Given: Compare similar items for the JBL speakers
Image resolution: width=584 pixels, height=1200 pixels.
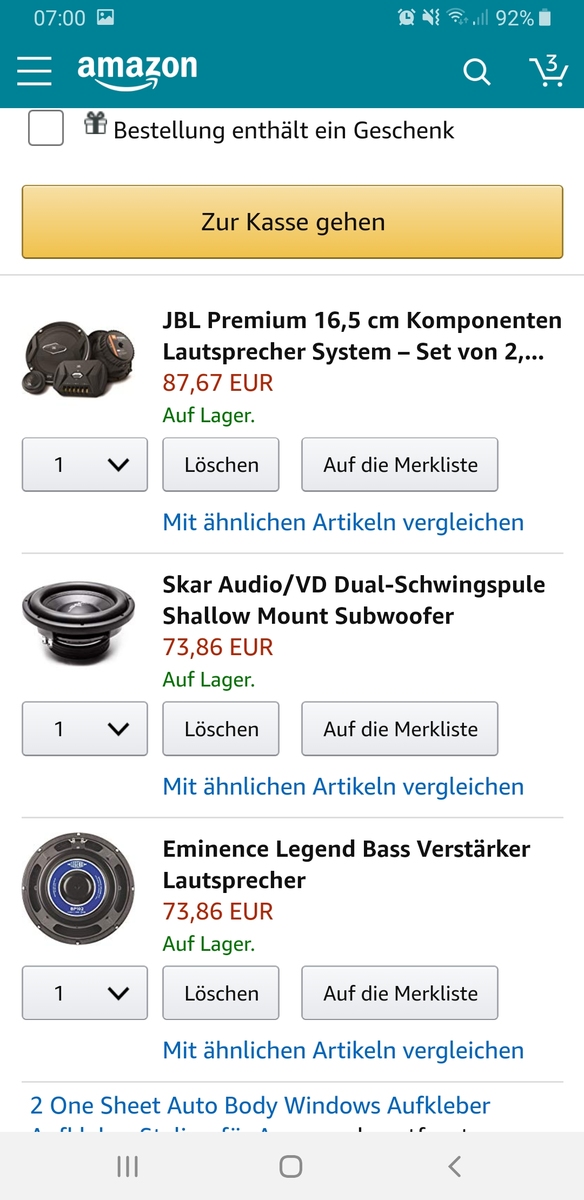Looking at the screenshot, I should [343, 522].
